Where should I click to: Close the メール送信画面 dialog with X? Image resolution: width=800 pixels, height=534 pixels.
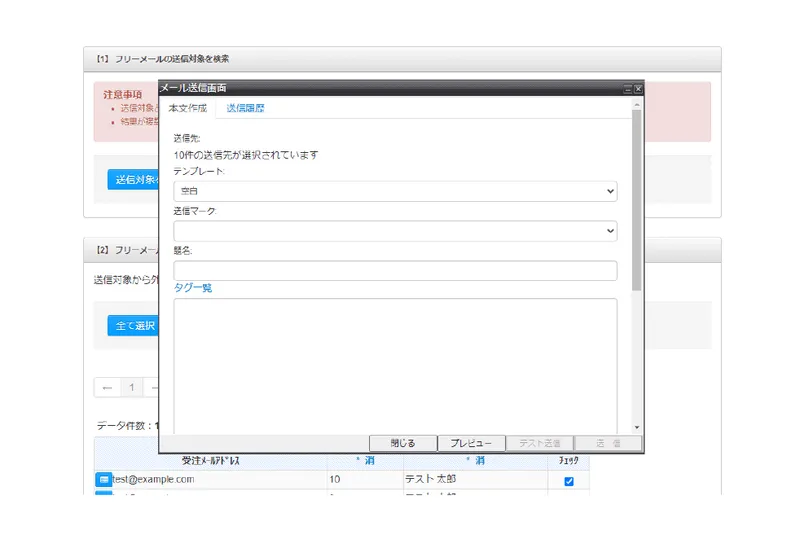(x=638, y=89)
